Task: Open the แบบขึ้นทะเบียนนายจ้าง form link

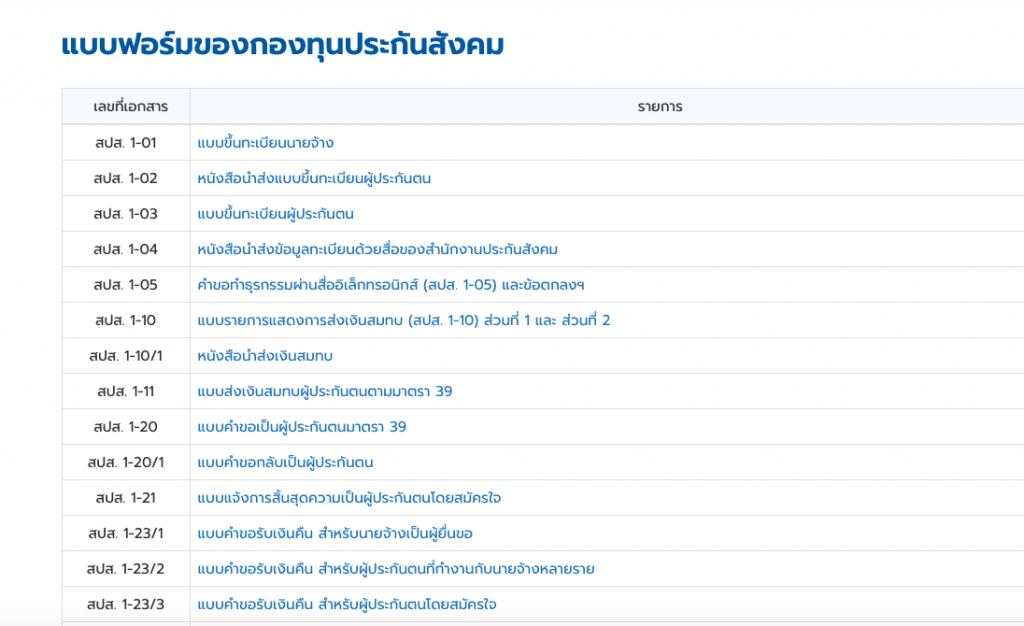Action: tap(264, 142)
